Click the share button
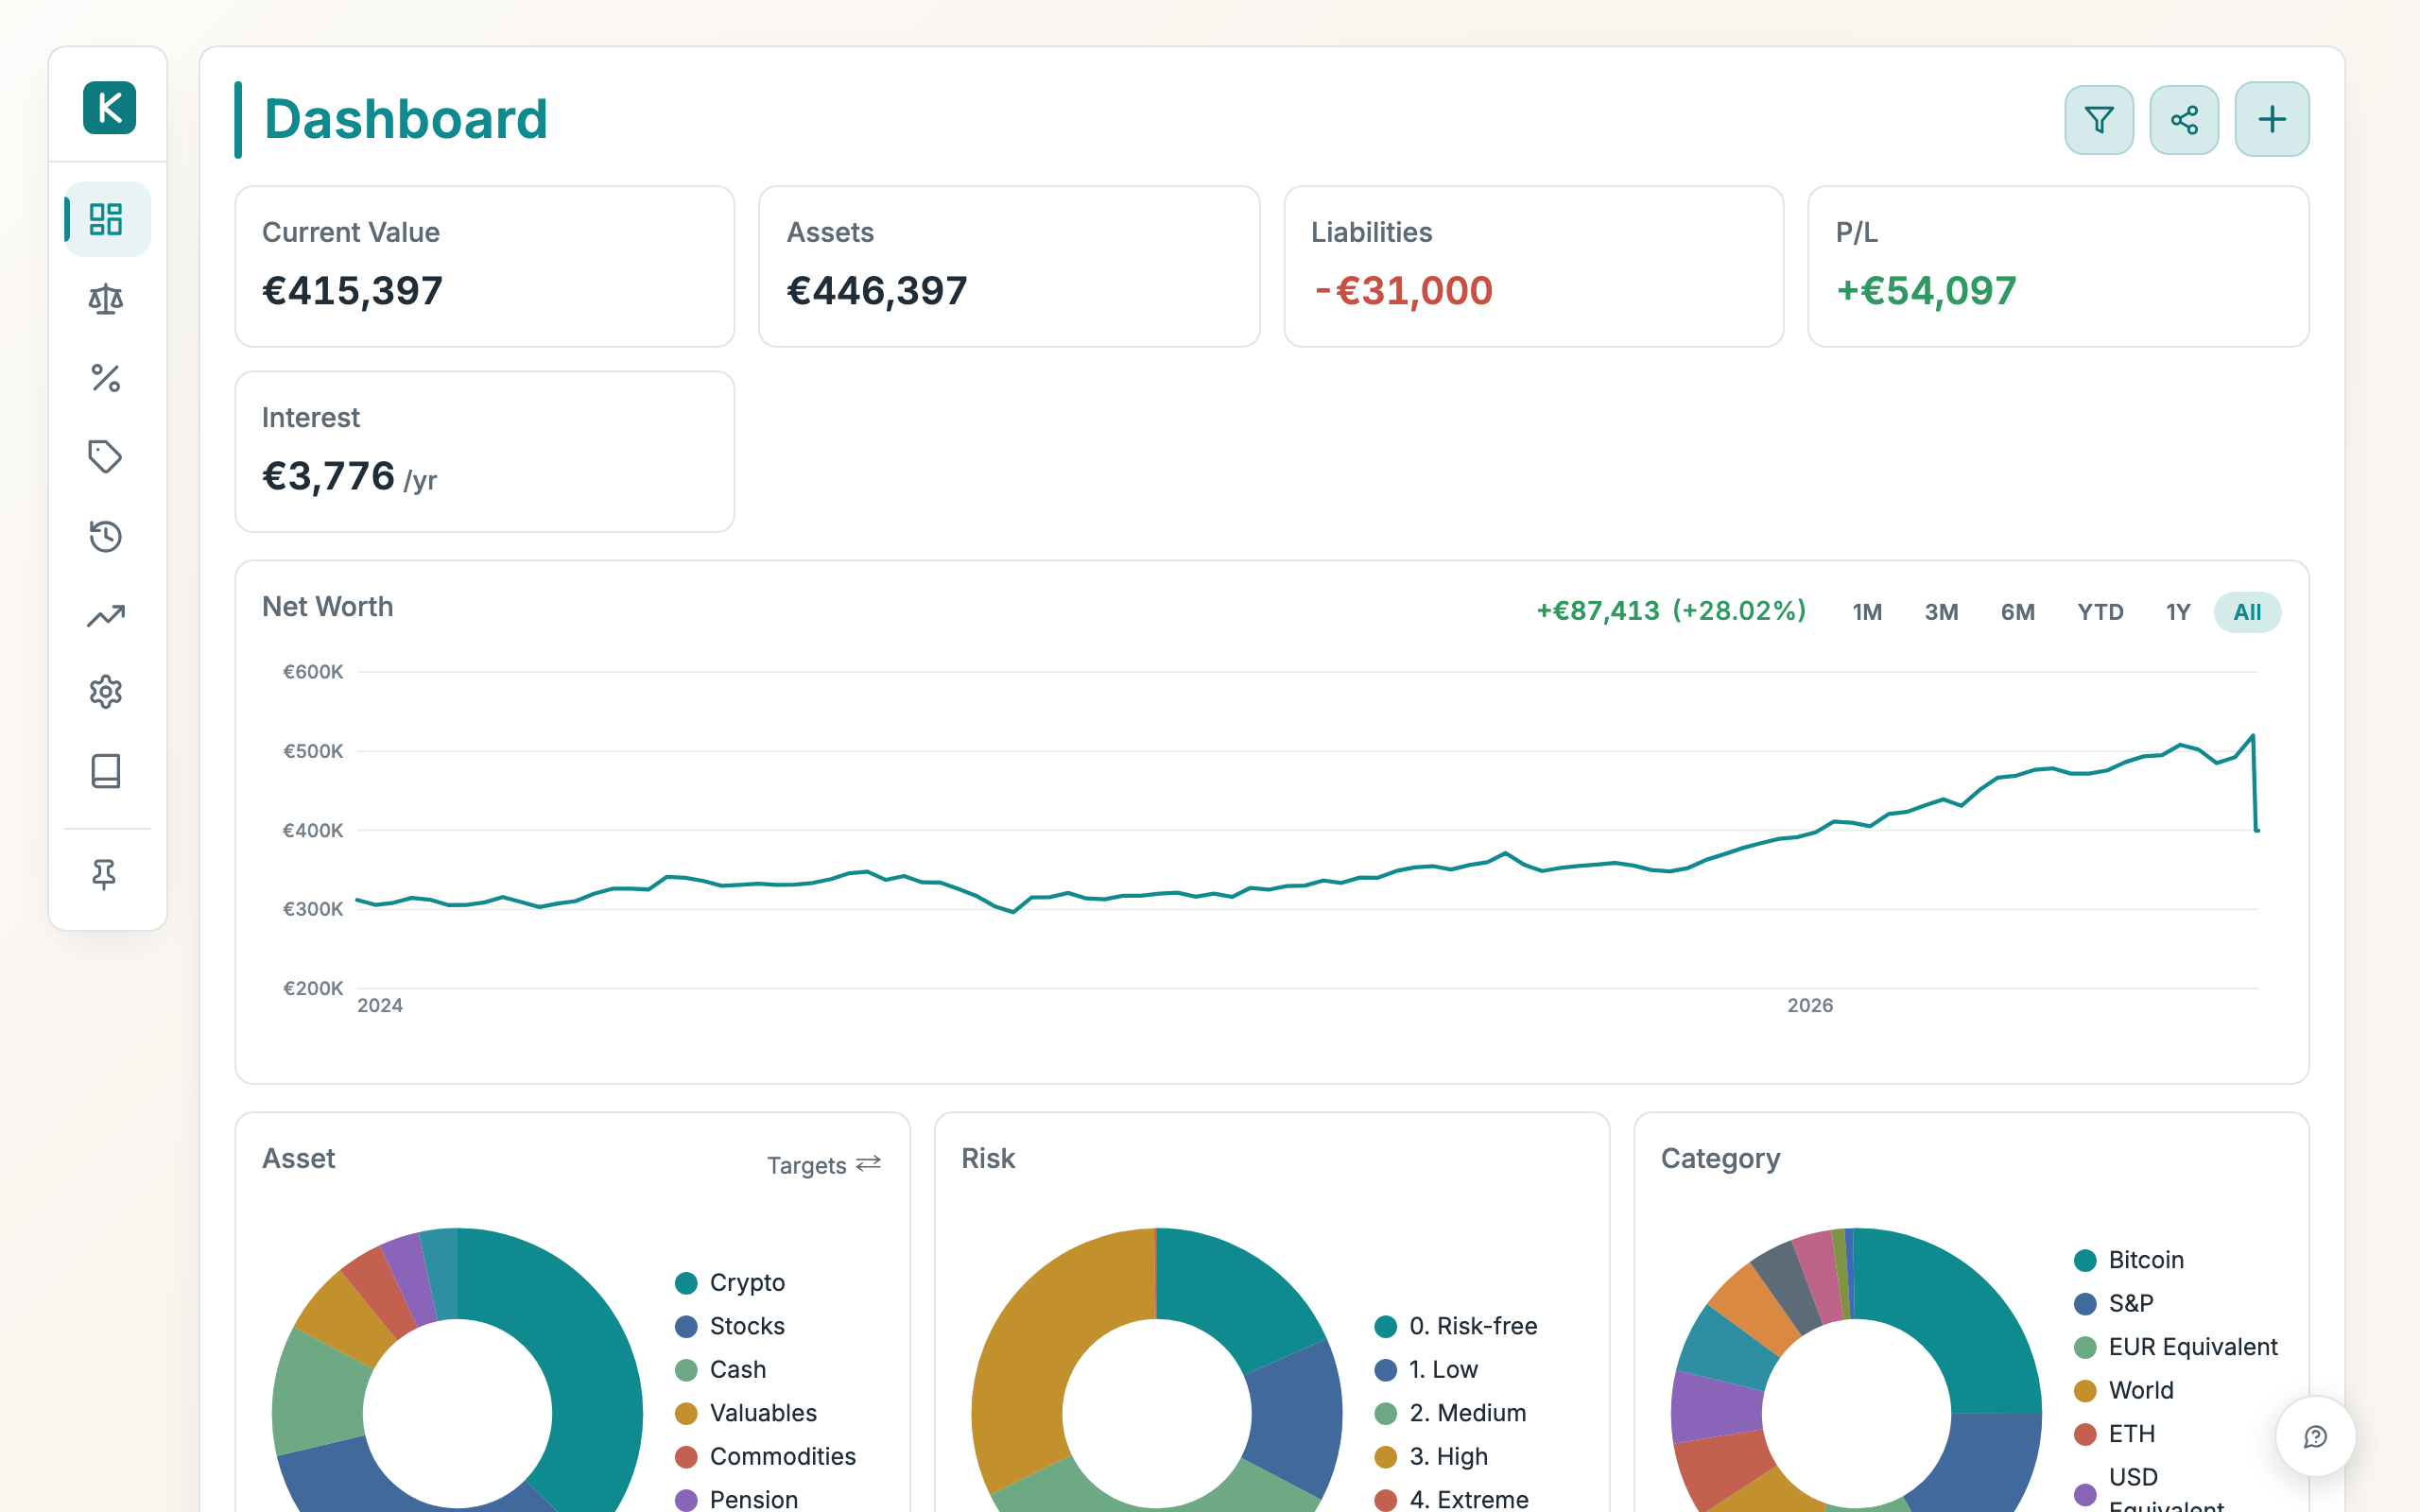The height and width of the screenshot is (1512, 2420). tap(2184, 120)
